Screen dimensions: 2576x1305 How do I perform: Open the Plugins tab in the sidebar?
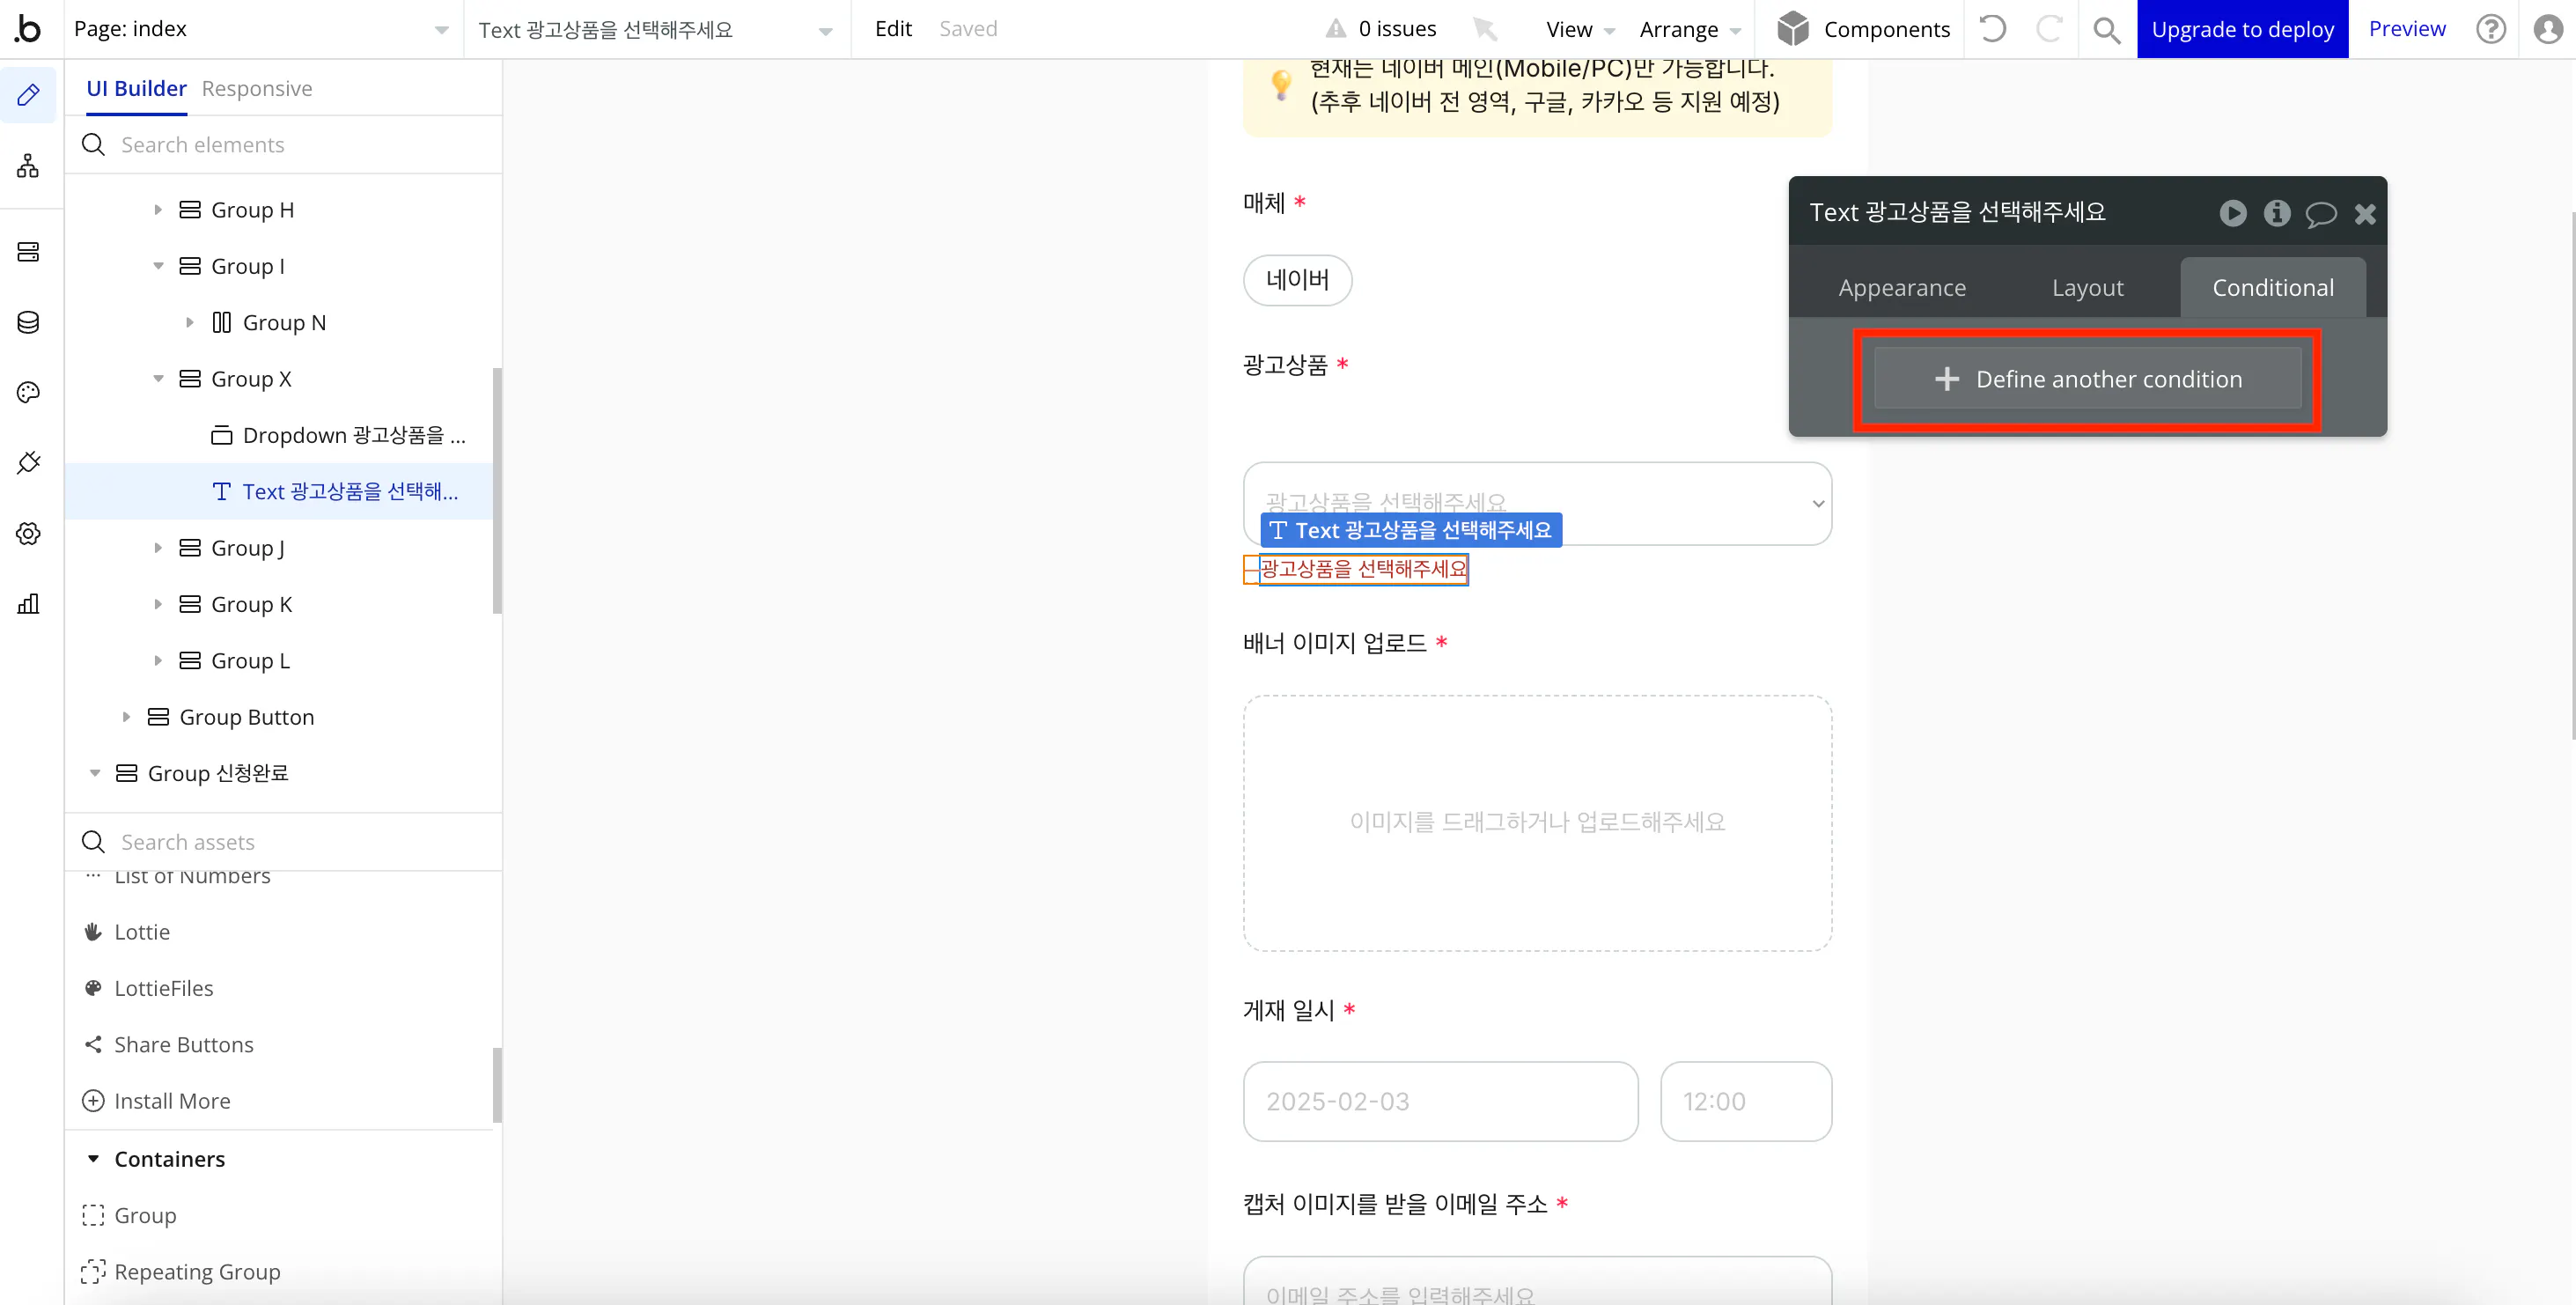point(28,462)
